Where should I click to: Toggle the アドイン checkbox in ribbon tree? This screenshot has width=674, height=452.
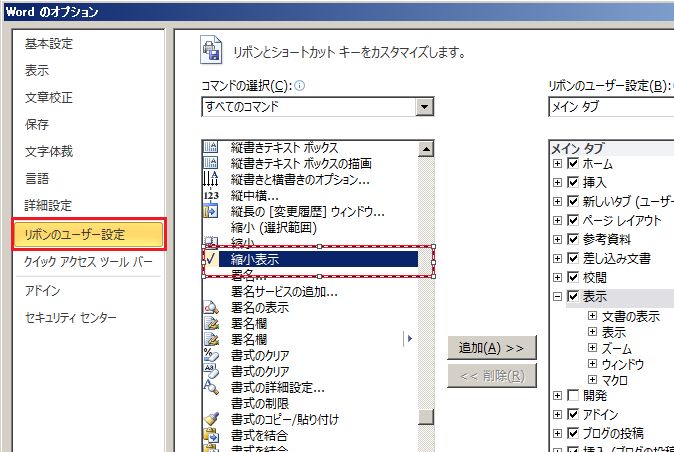tap(573, 414)
